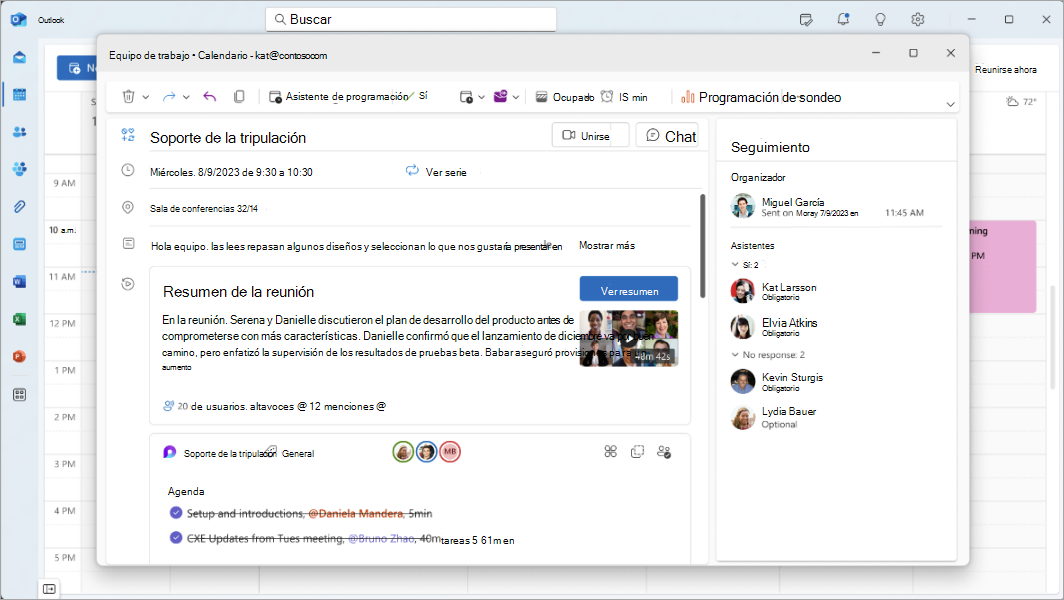Open tips lightbulb icon
The width and height of the screenshot is (1064, 600).
point(880,20)
